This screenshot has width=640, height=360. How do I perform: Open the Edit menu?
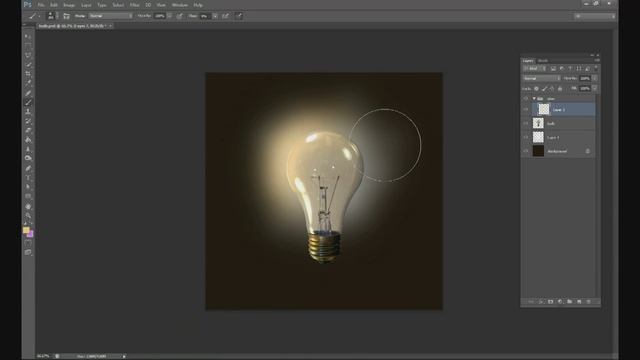click(x=53, y=5)
